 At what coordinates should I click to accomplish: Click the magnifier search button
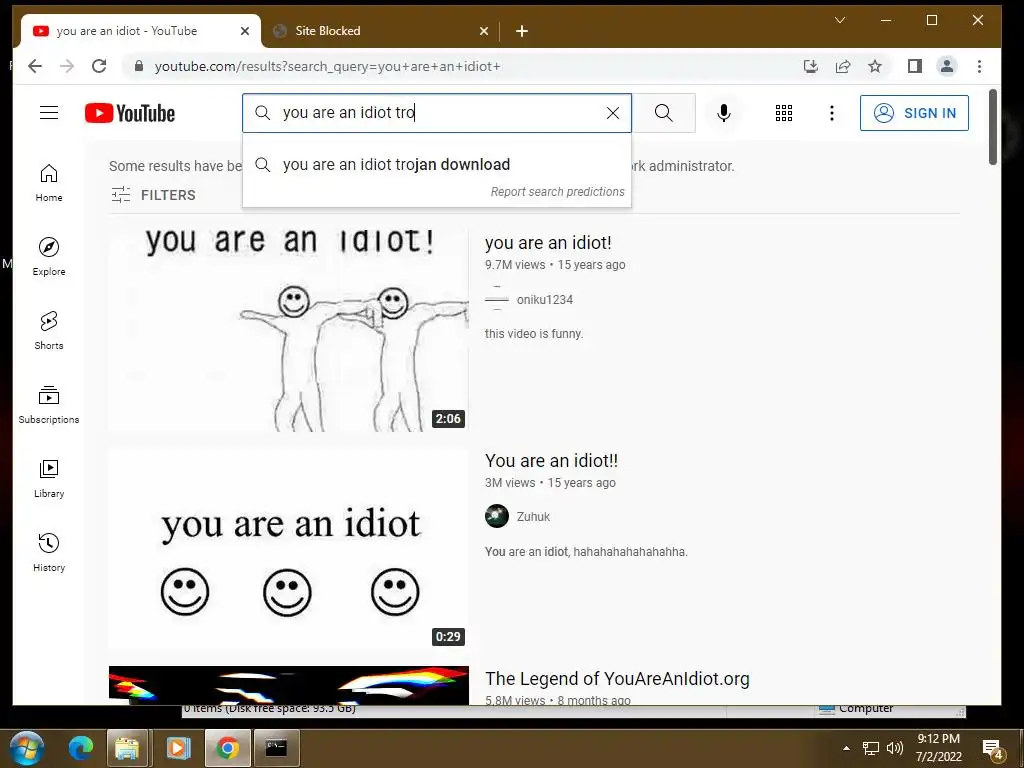[x=664, y=113]
